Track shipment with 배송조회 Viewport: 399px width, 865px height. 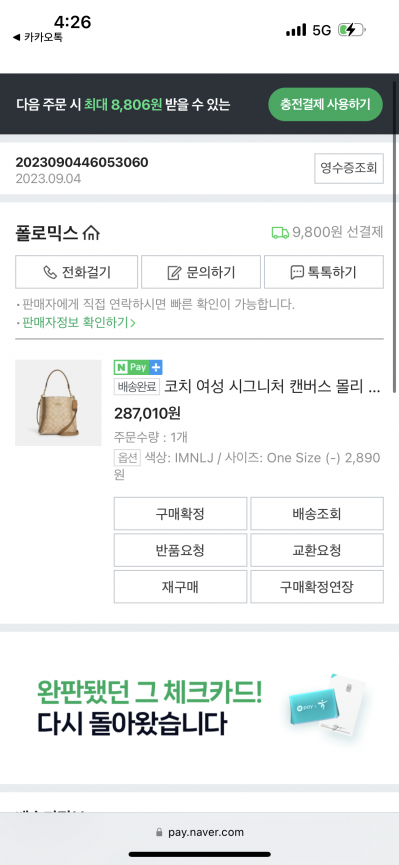pyautogui.click(x=317, y=514)
